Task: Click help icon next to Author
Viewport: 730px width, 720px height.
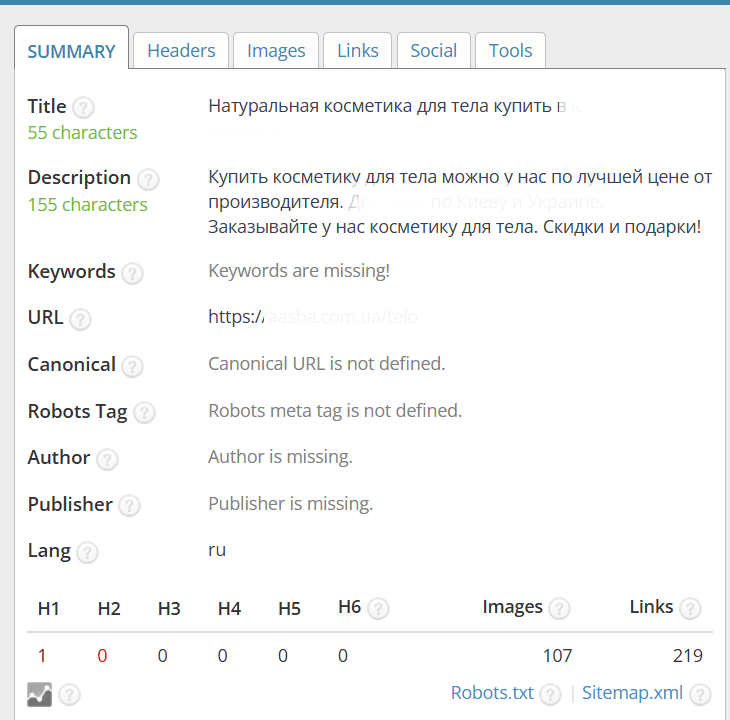Action: click(x=107, y=459)
